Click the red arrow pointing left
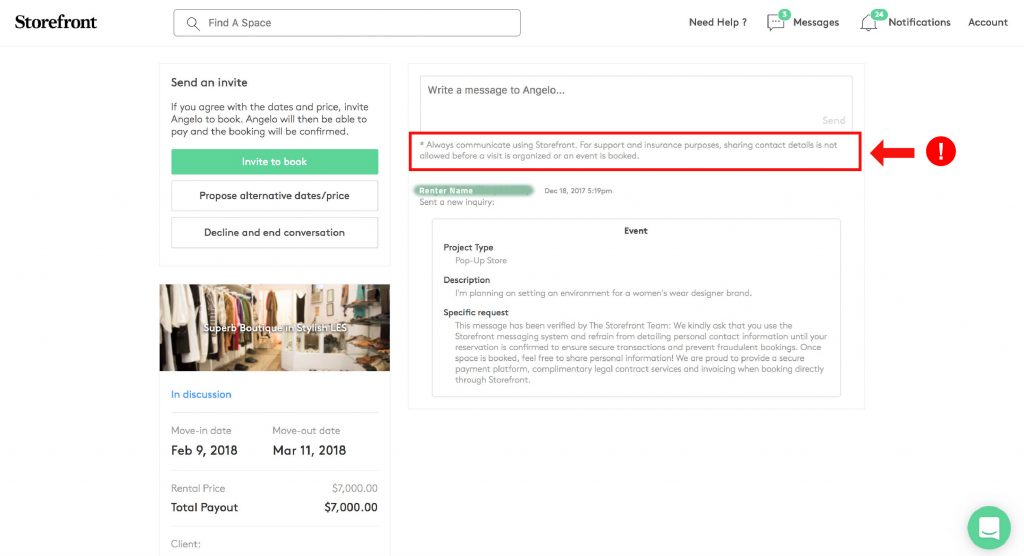This screenshot has height=556, width=1024. [x=895, y=152]
